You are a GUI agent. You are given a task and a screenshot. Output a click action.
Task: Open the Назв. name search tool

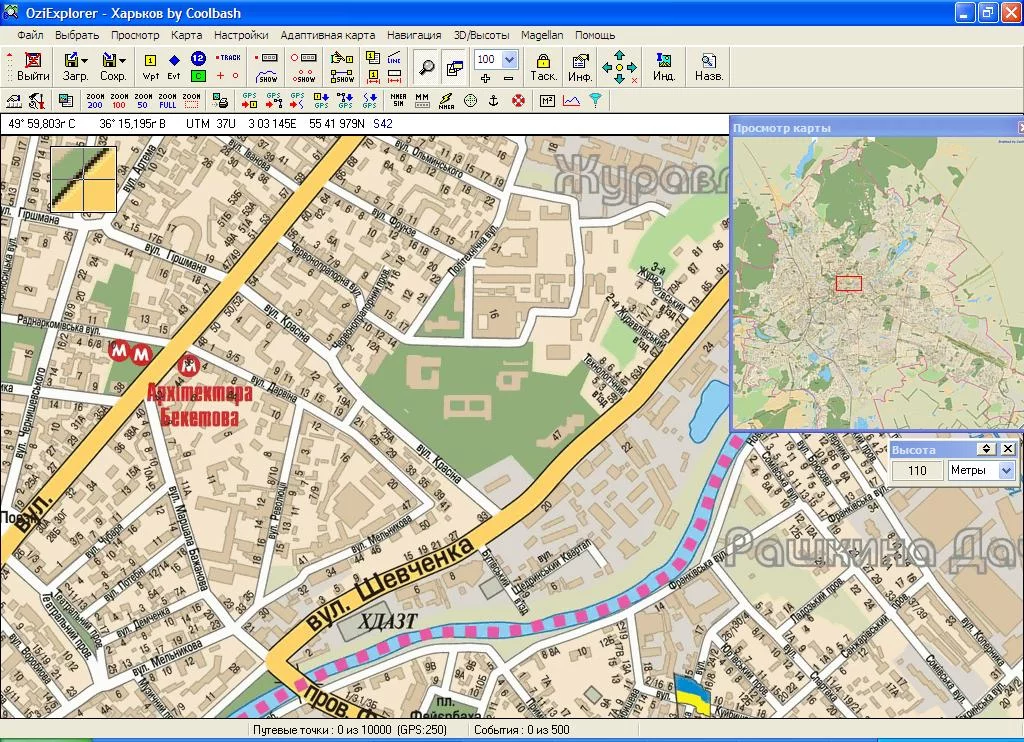709,67
